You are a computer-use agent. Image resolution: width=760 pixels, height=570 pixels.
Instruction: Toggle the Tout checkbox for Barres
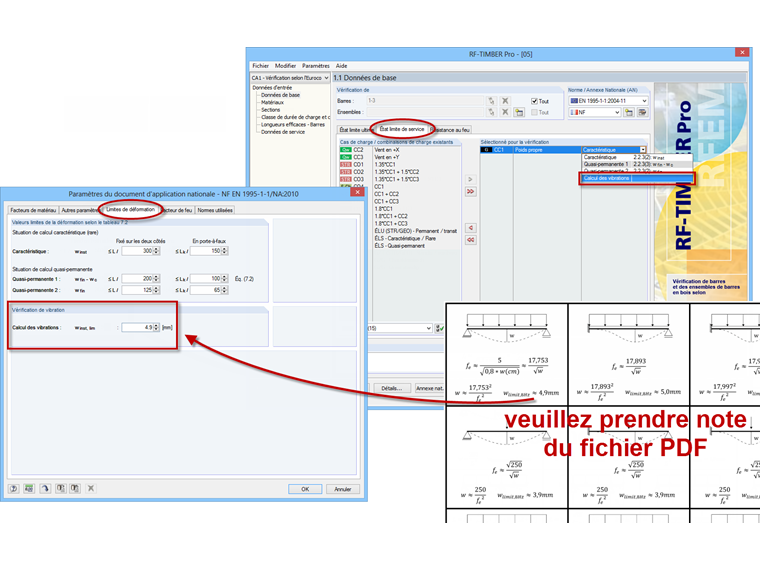click(534, 101)
